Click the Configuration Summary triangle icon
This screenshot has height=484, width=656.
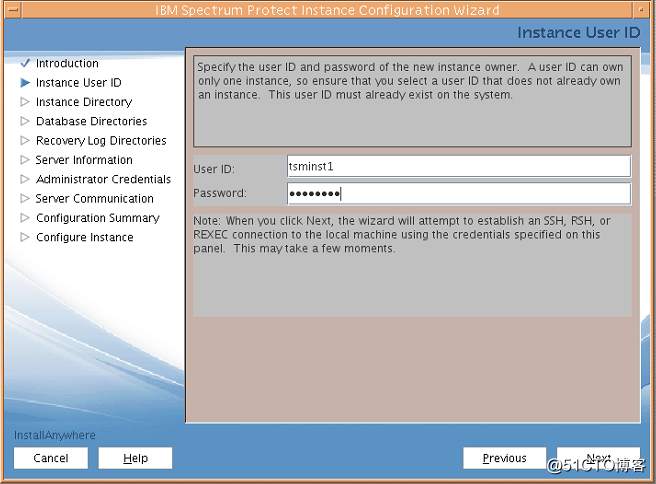(25, 218)
